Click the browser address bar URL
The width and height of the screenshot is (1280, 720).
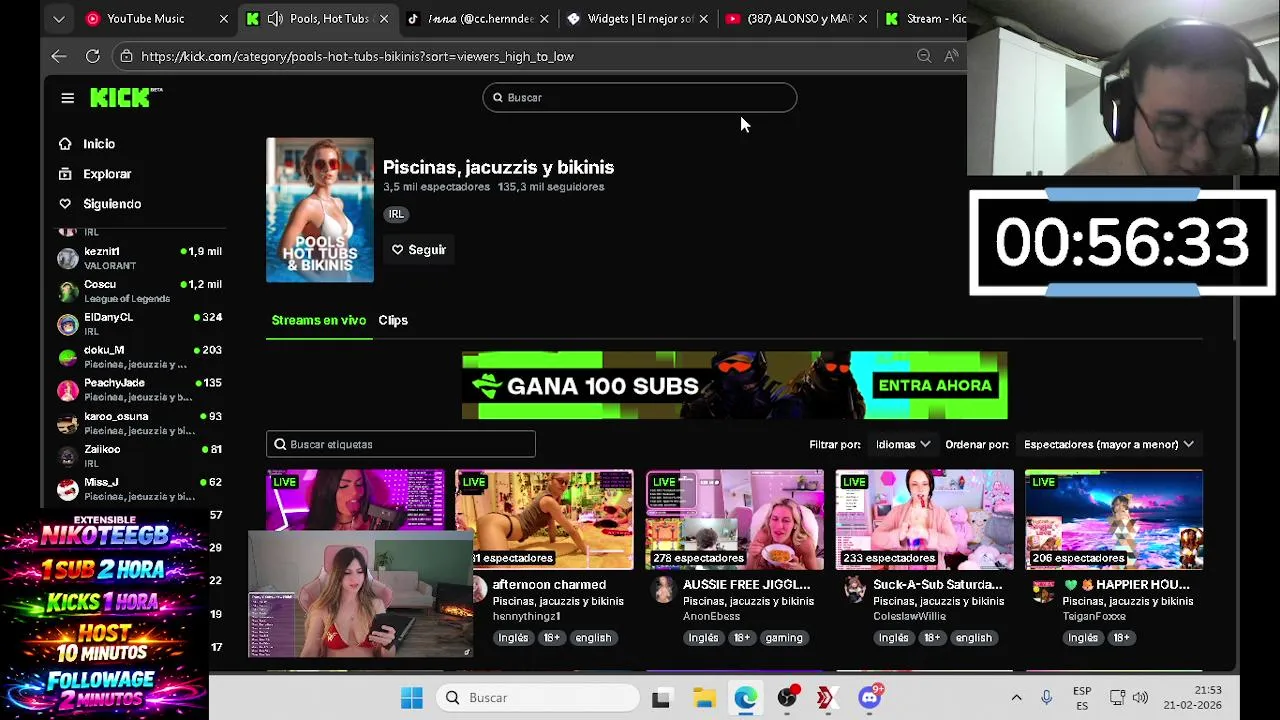[x=357, y=56]
